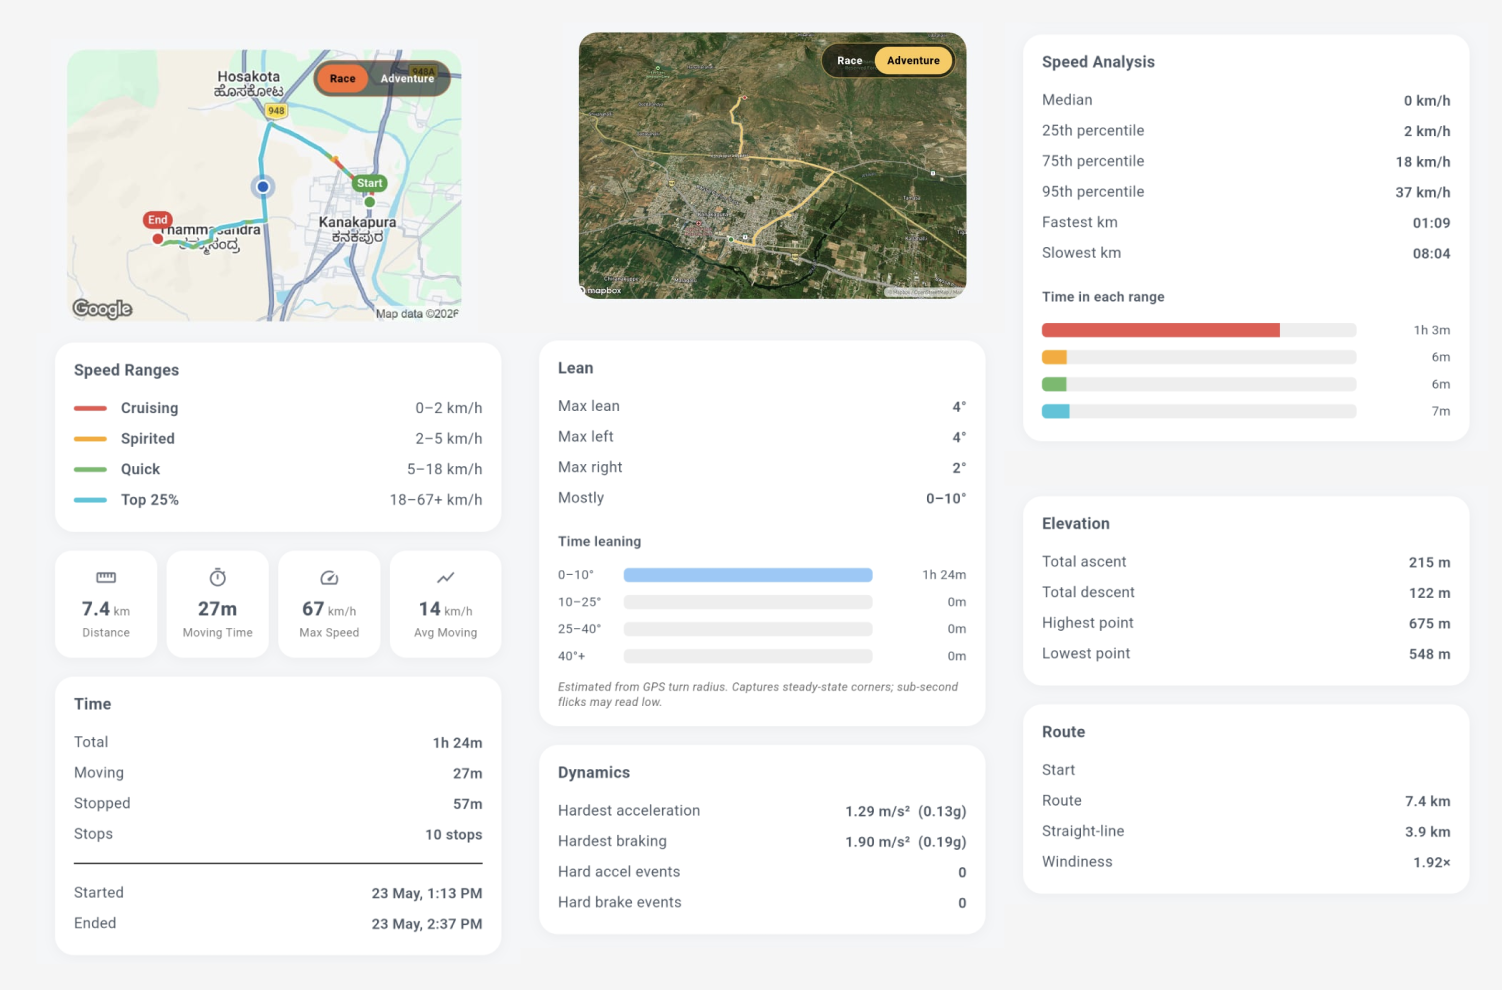Click the 10–25° lean bar
The height and width of the screenshot is (990, 1502).
coord(748,602)
